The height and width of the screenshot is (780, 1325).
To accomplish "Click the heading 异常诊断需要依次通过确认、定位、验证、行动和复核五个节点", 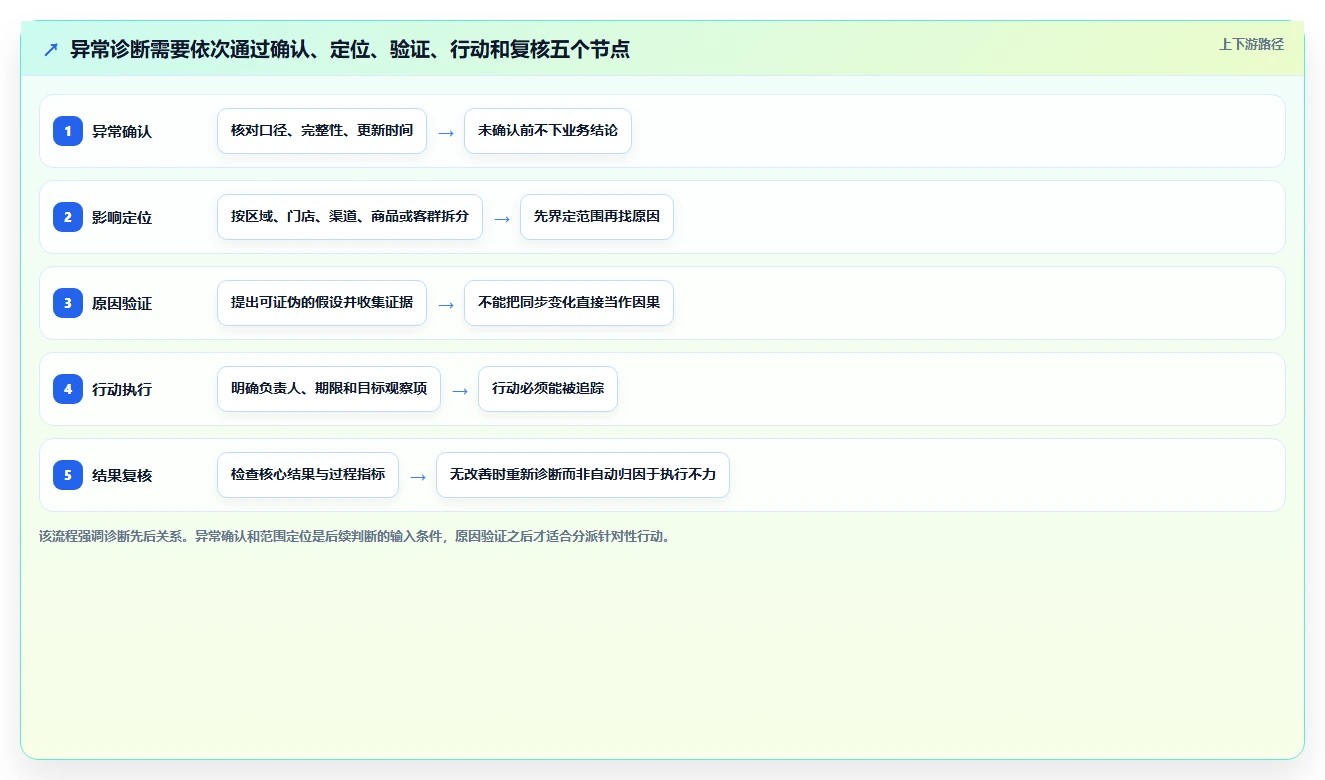I will click(x=350, y=49).
